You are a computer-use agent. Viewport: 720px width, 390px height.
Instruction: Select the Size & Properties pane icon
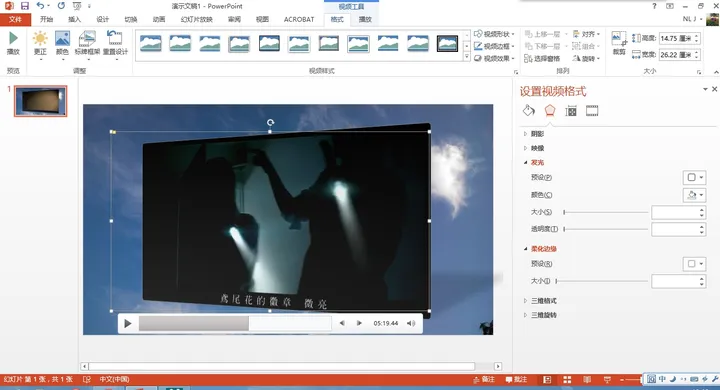(x=571, y=111)
